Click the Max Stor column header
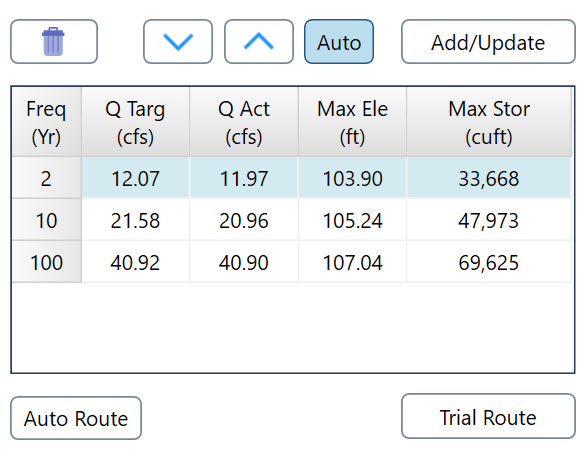 pos(489,122)
